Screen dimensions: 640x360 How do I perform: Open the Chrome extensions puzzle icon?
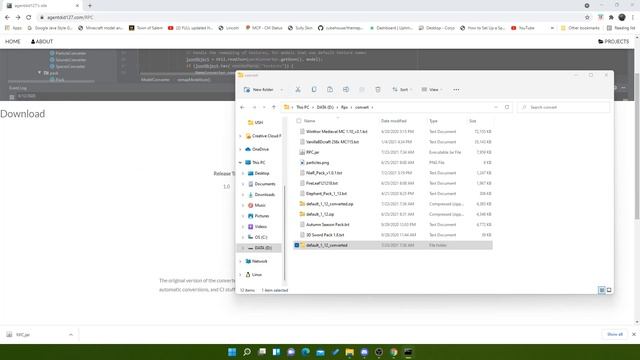611,18
